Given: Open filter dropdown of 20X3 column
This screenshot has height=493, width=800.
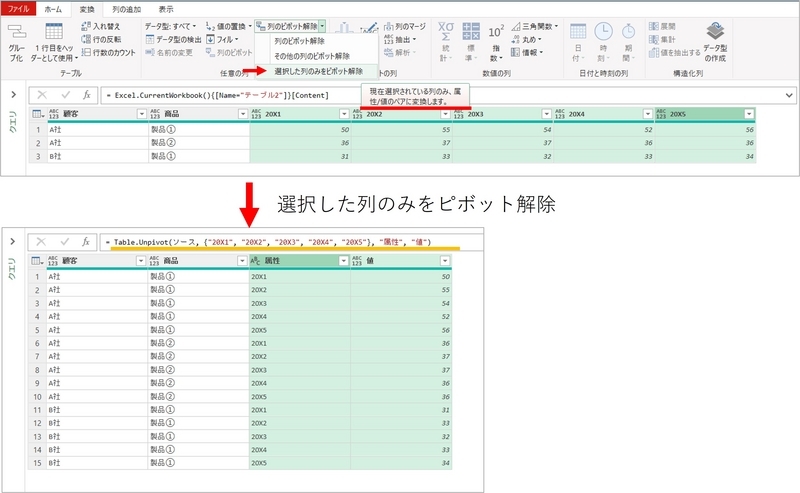Looking at the screenshot, I should click(546, 114).
